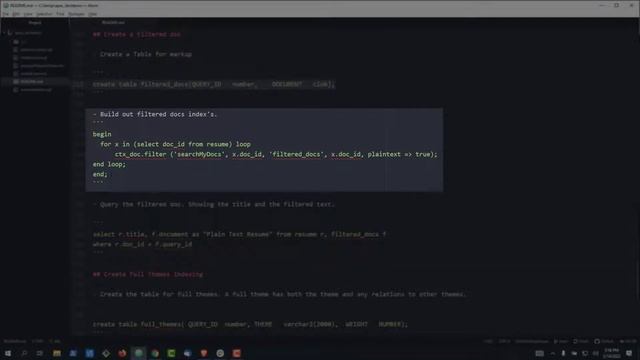This screenshot has width=640, height=360.
Task: Click the 'end loop;' line
Action: point(109,164)
